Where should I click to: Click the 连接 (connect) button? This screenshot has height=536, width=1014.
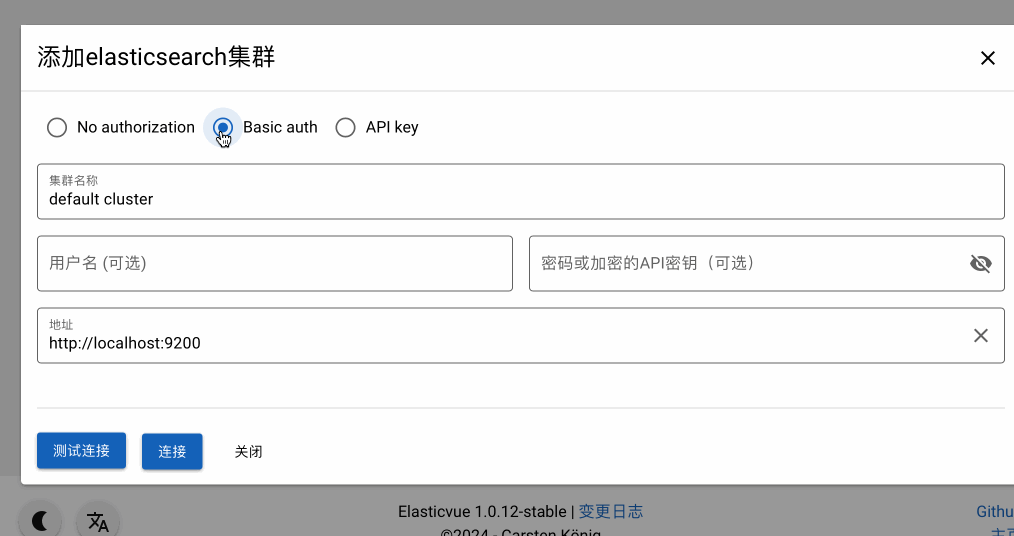pyautogui.click(x=172, y=451)
